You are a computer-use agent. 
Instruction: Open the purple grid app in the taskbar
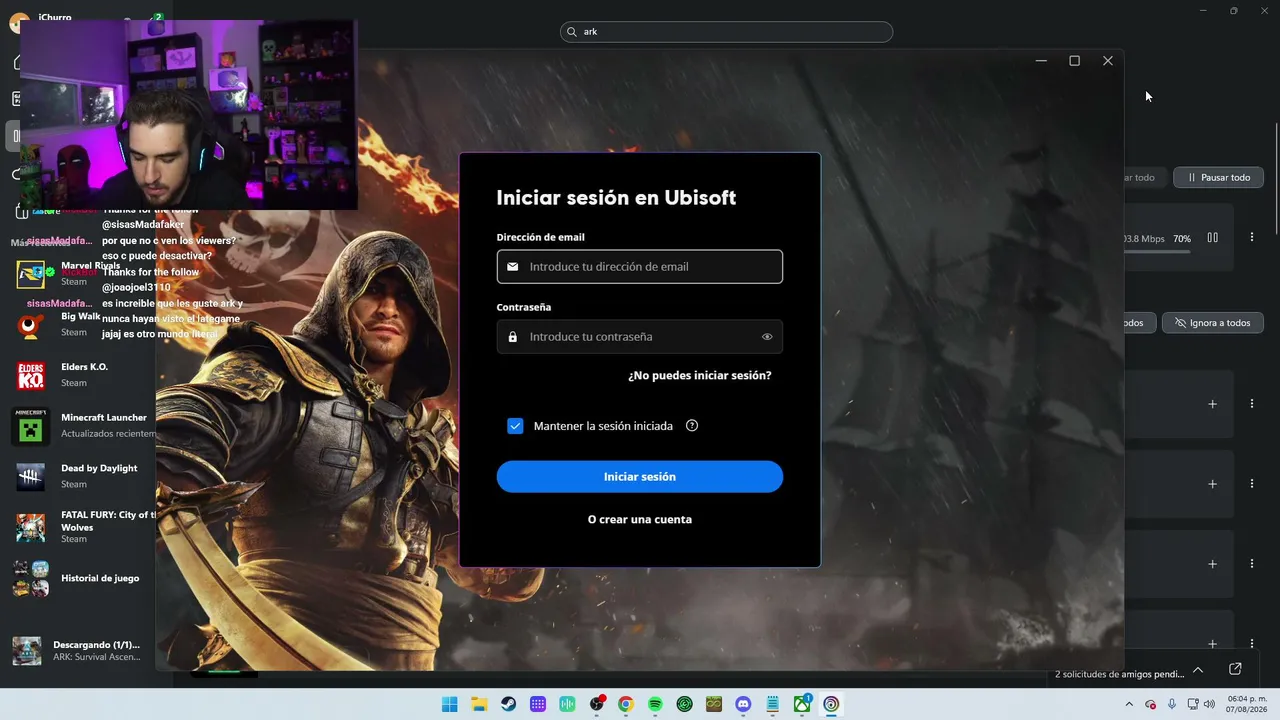tap(538, 704)
